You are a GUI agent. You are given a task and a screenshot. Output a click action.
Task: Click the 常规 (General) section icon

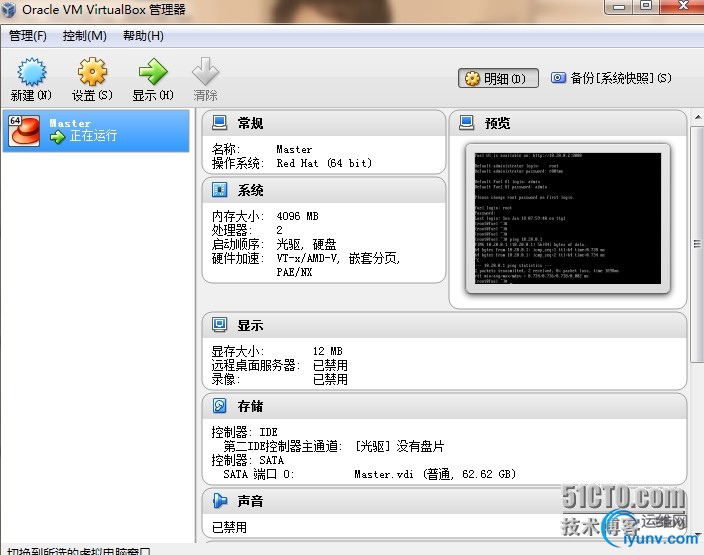(x=220, y=123)
